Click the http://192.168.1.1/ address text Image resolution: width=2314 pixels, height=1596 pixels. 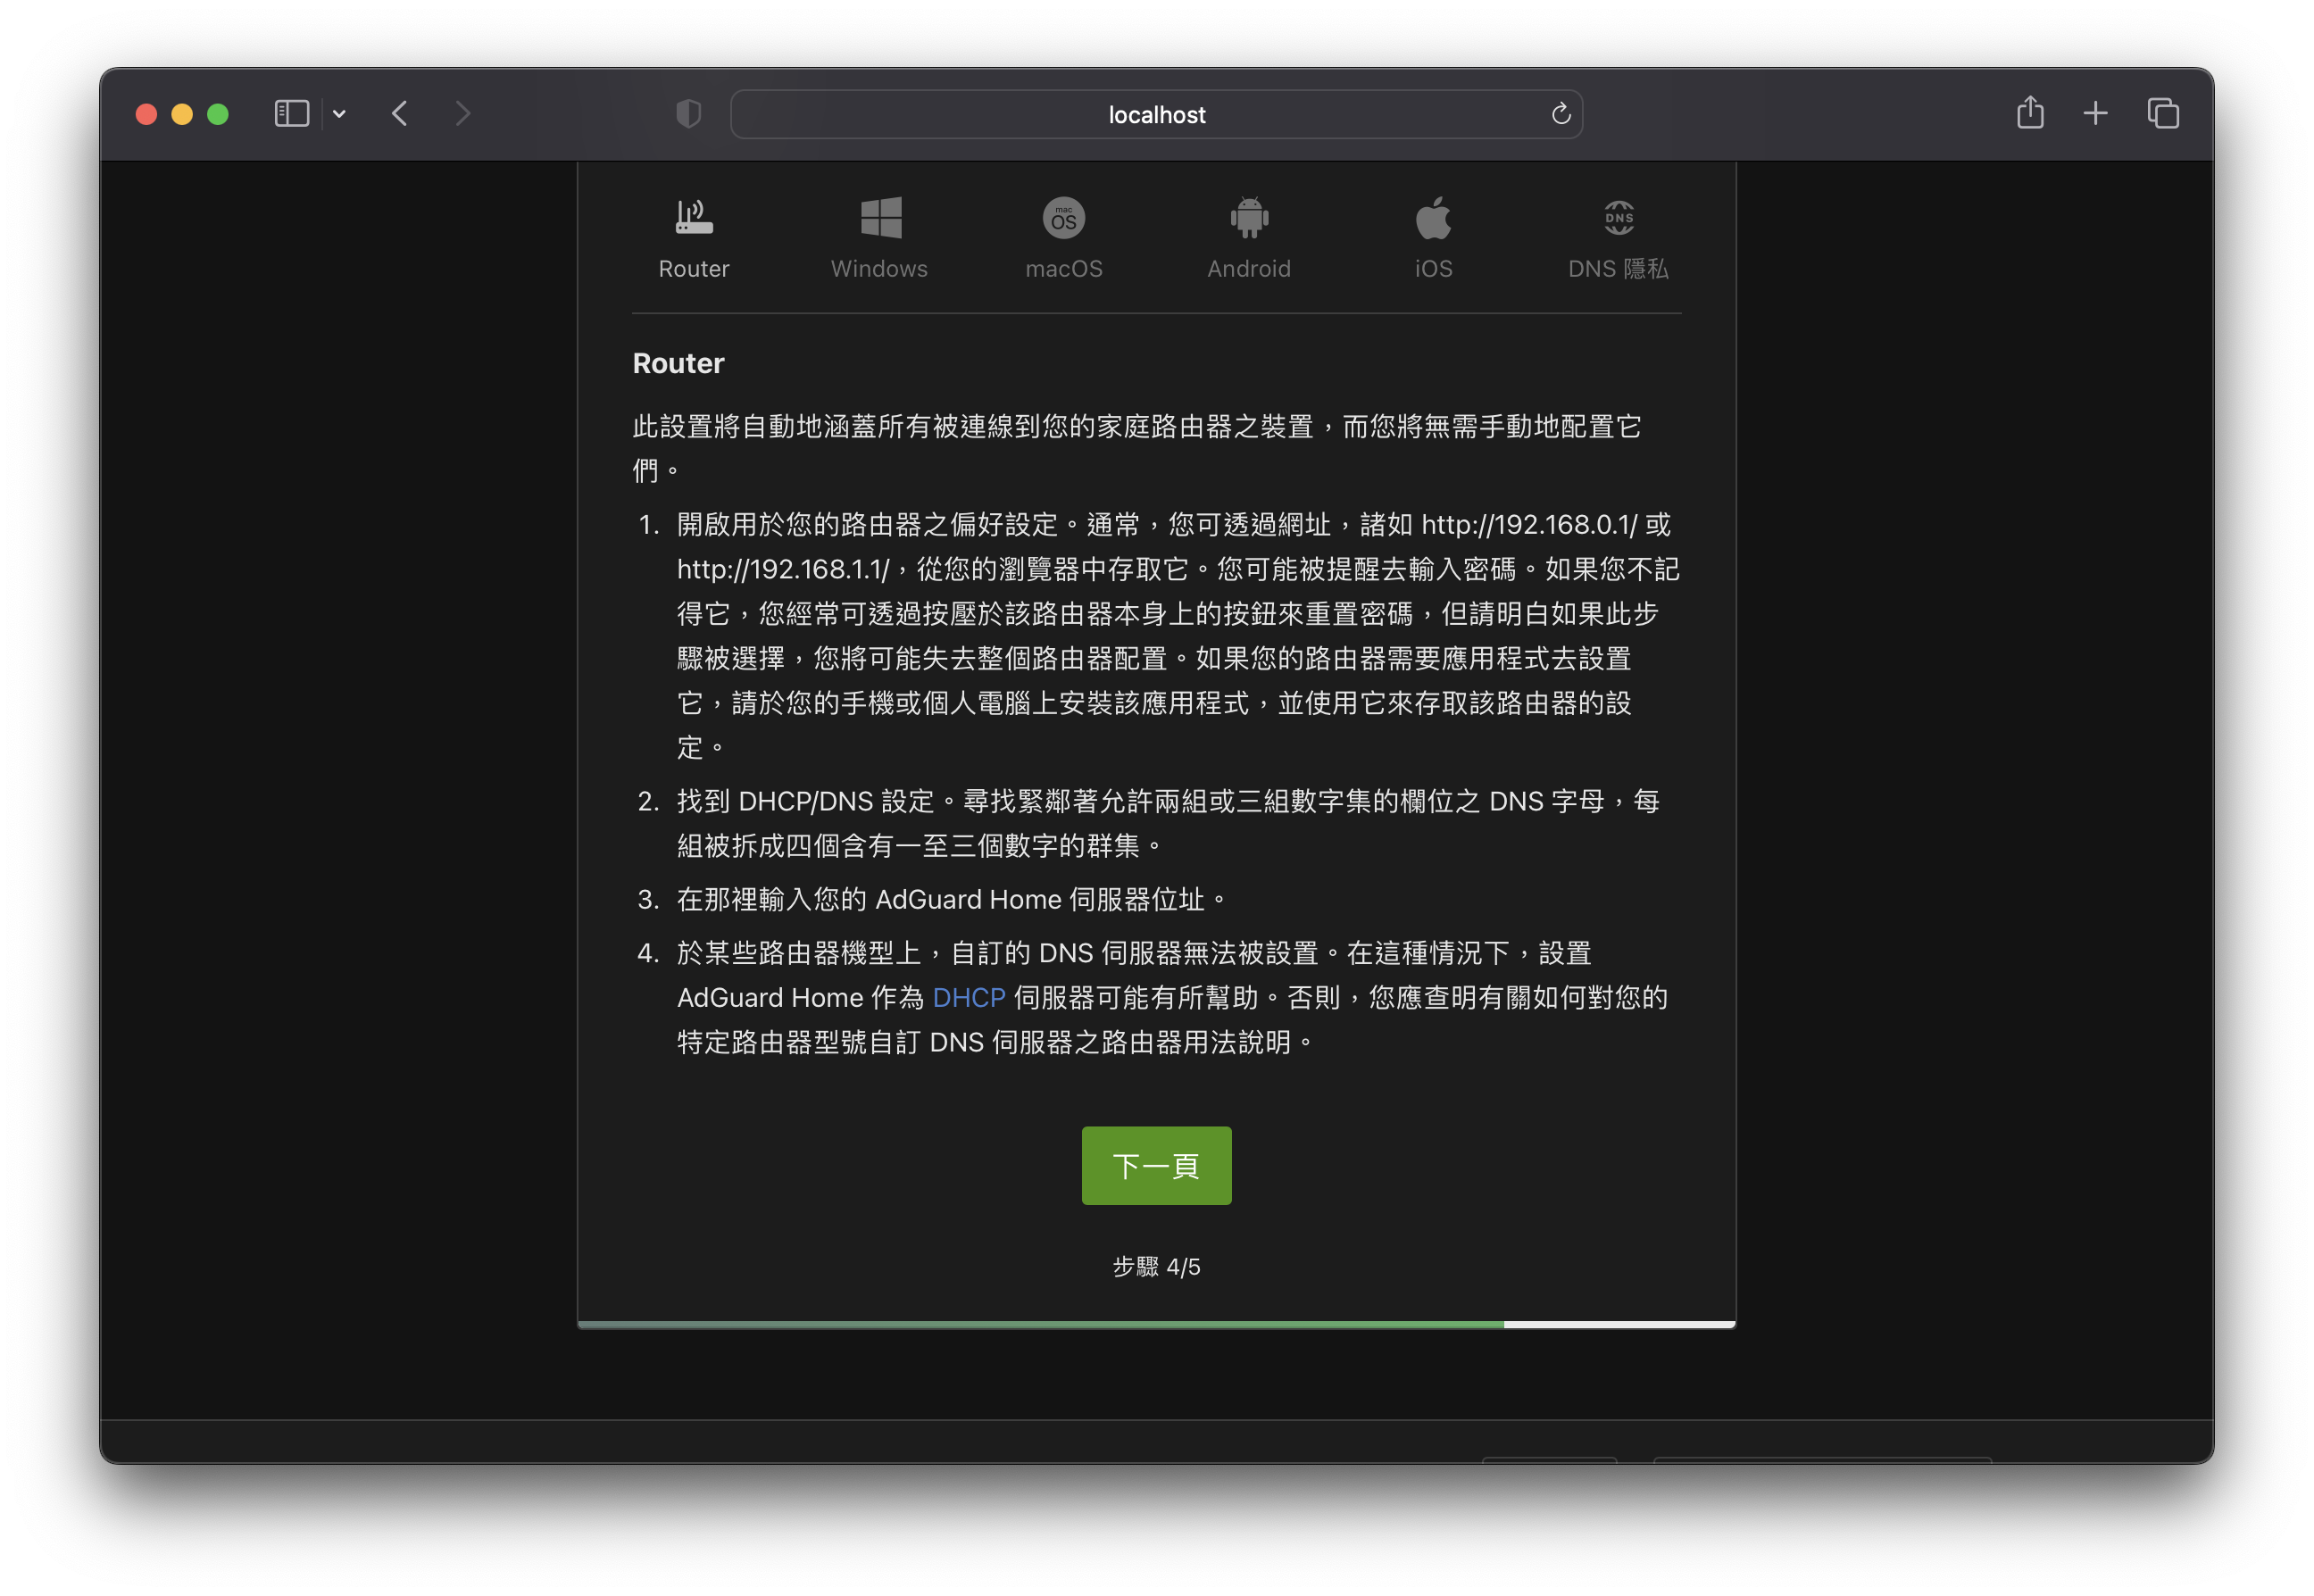click(x=782, y=569)
